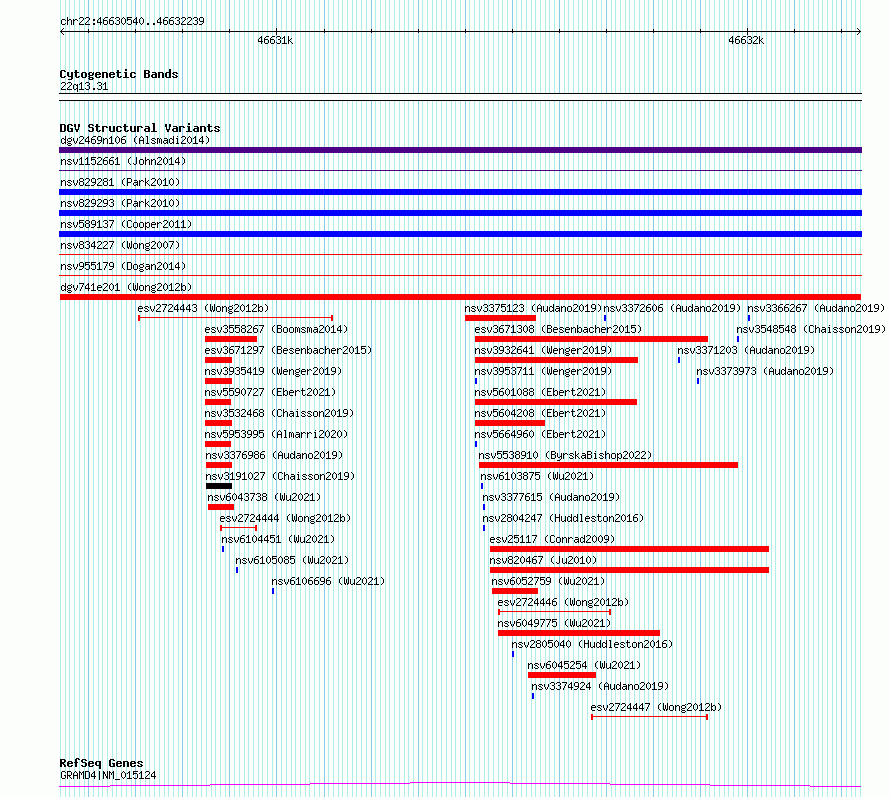Viewport: 890px width, 797px height.
Task: Open nsv820467 (Ju2010) label
Action: pyautogui.click(x=543, y=560)
